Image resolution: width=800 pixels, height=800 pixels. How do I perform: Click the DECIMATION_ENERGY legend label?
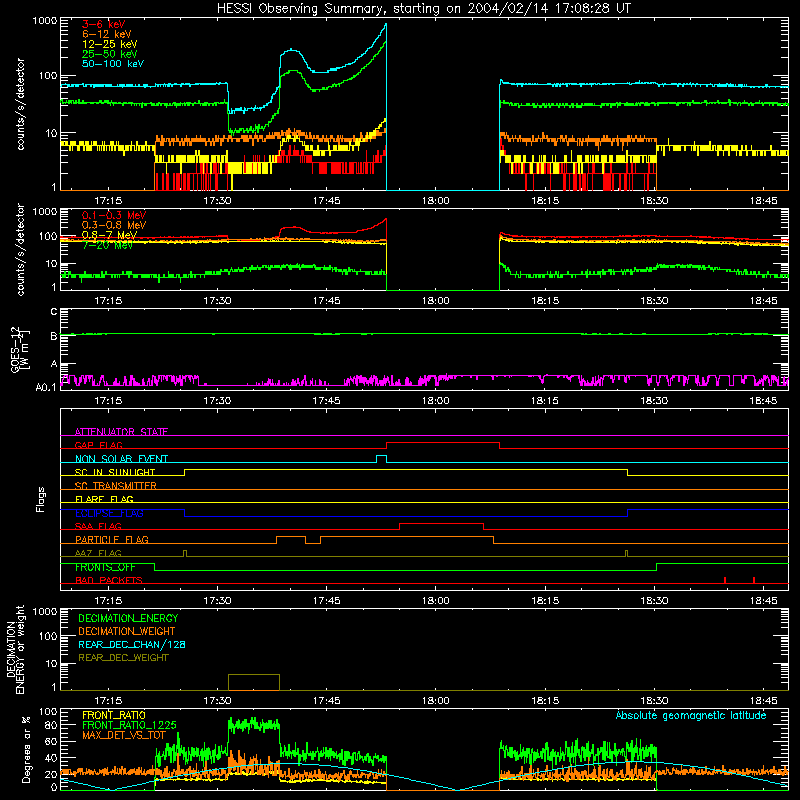coord(128,618)
